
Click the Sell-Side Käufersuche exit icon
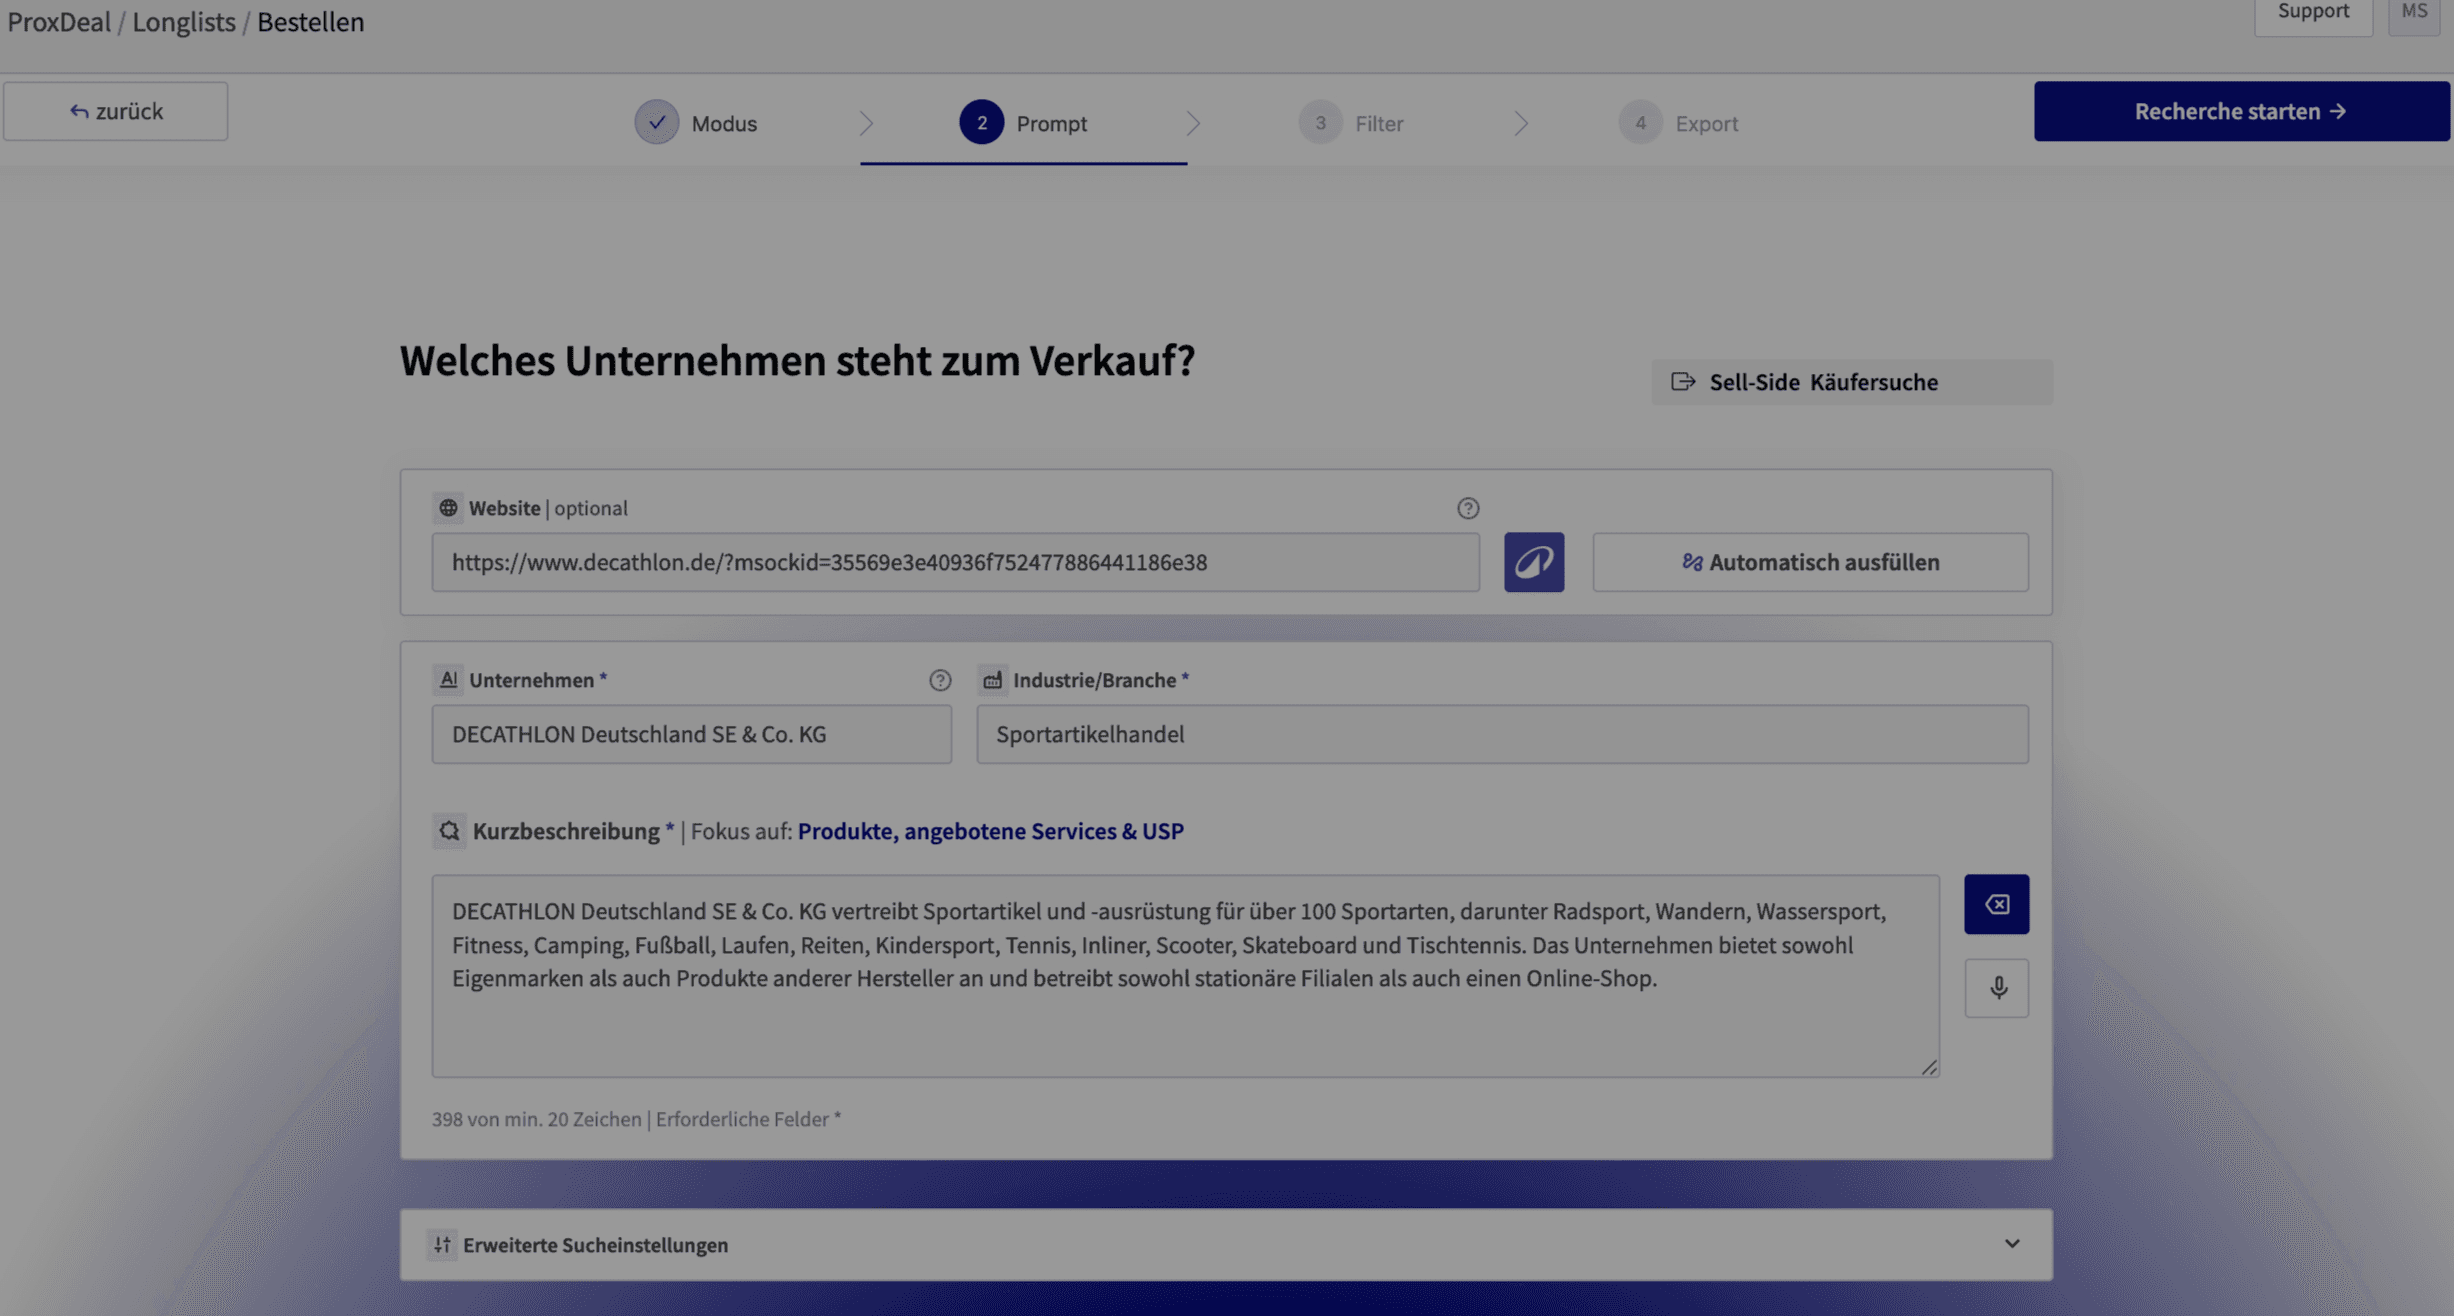1683,381
